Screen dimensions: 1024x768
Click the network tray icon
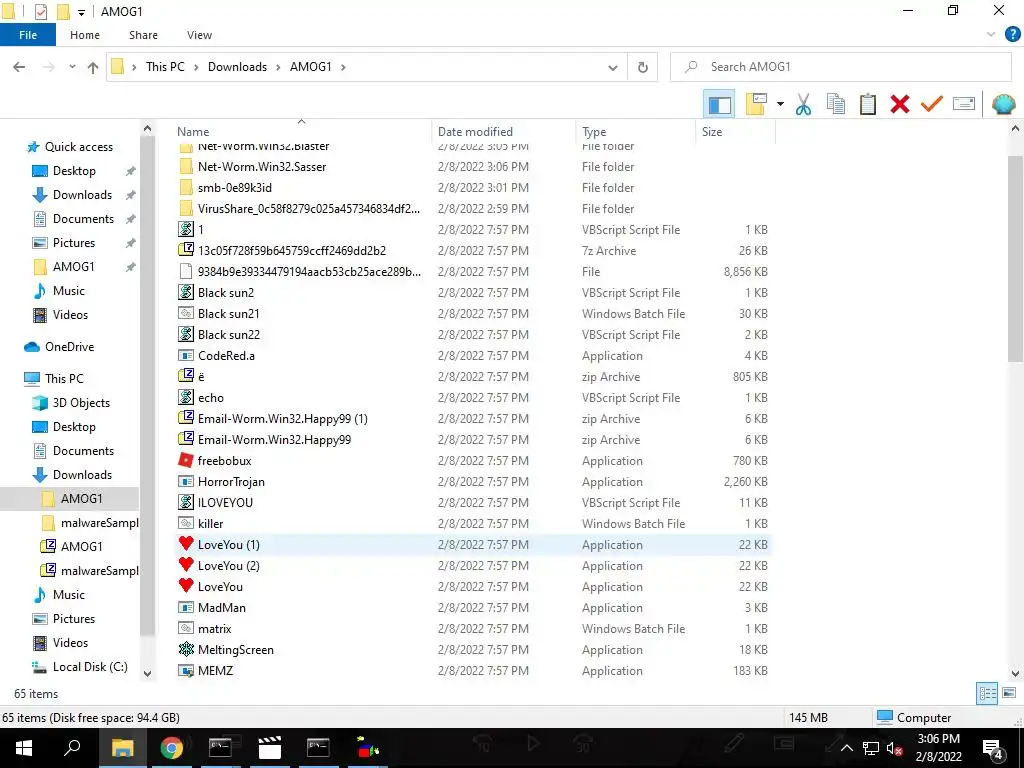[x=871, y=748]
